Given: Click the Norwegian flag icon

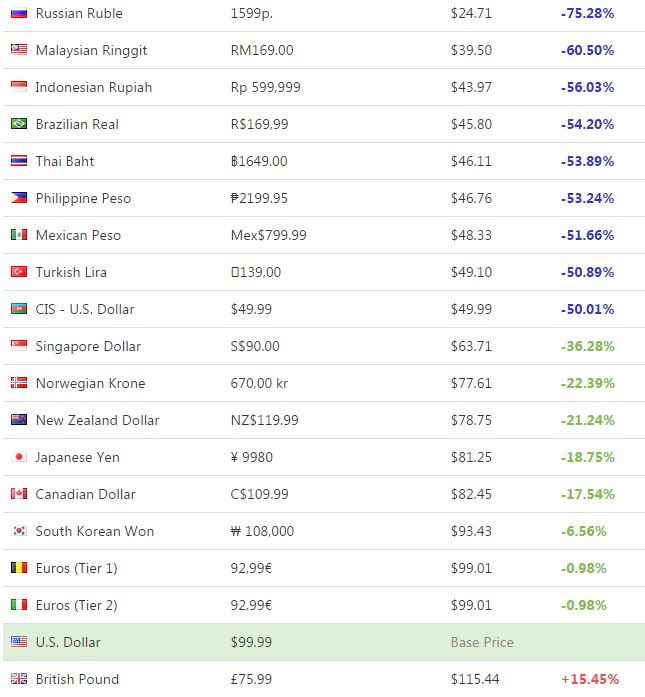Looking at the screenshot, I should coord(19,382).
